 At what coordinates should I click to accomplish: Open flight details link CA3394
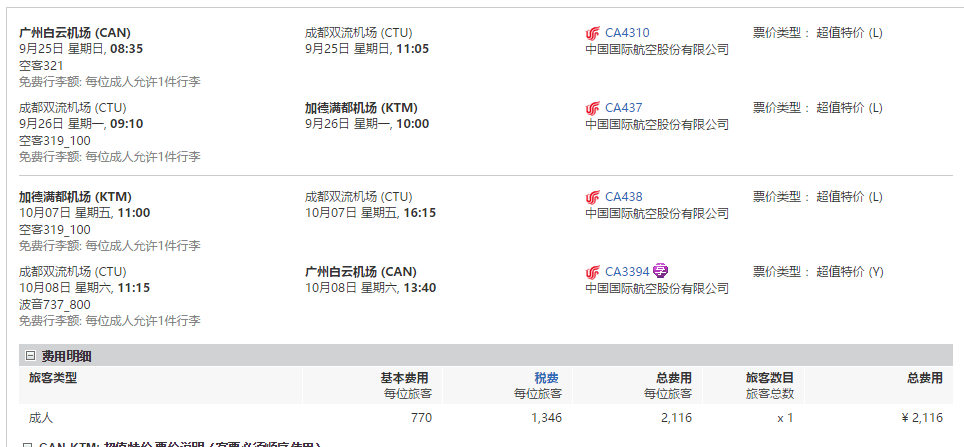coord(627,272)
